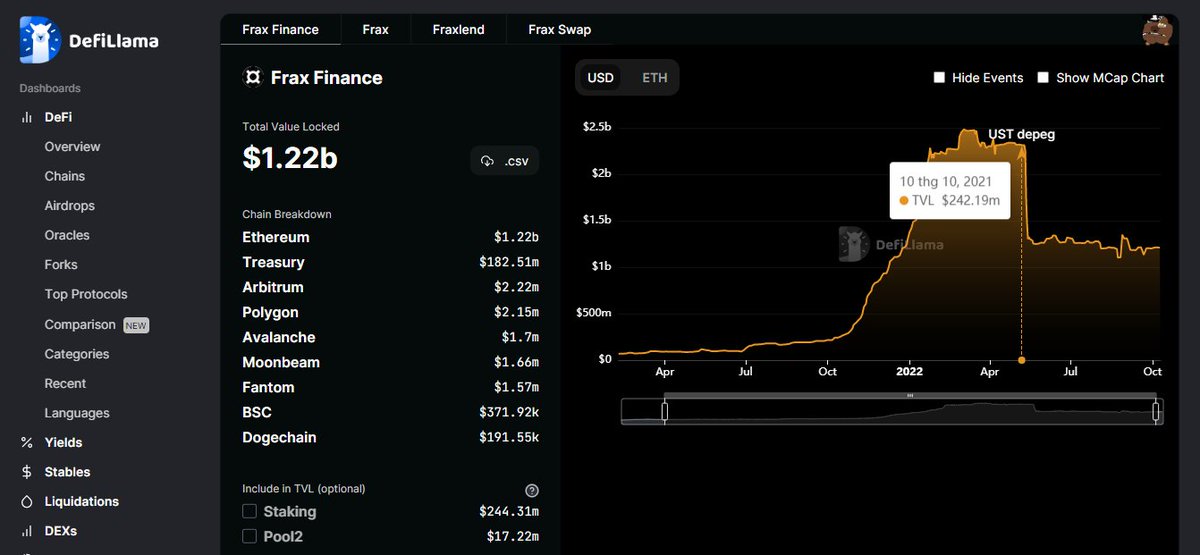Click the Avalanche chain row
The width and height of the screenshot is (1200, 555).
[390, 337]
